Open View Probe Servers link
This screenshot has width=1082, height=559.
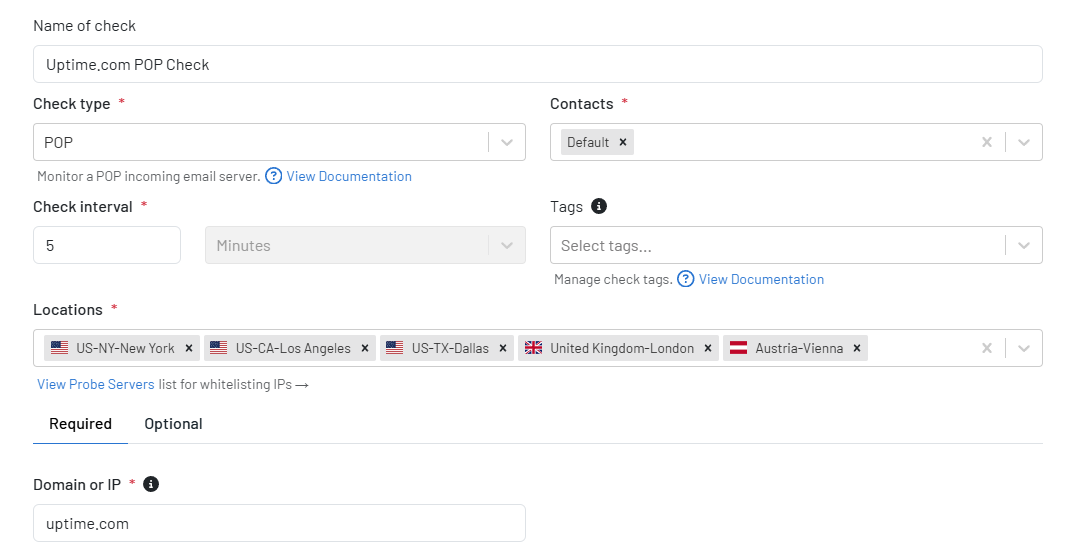(96, 384)
